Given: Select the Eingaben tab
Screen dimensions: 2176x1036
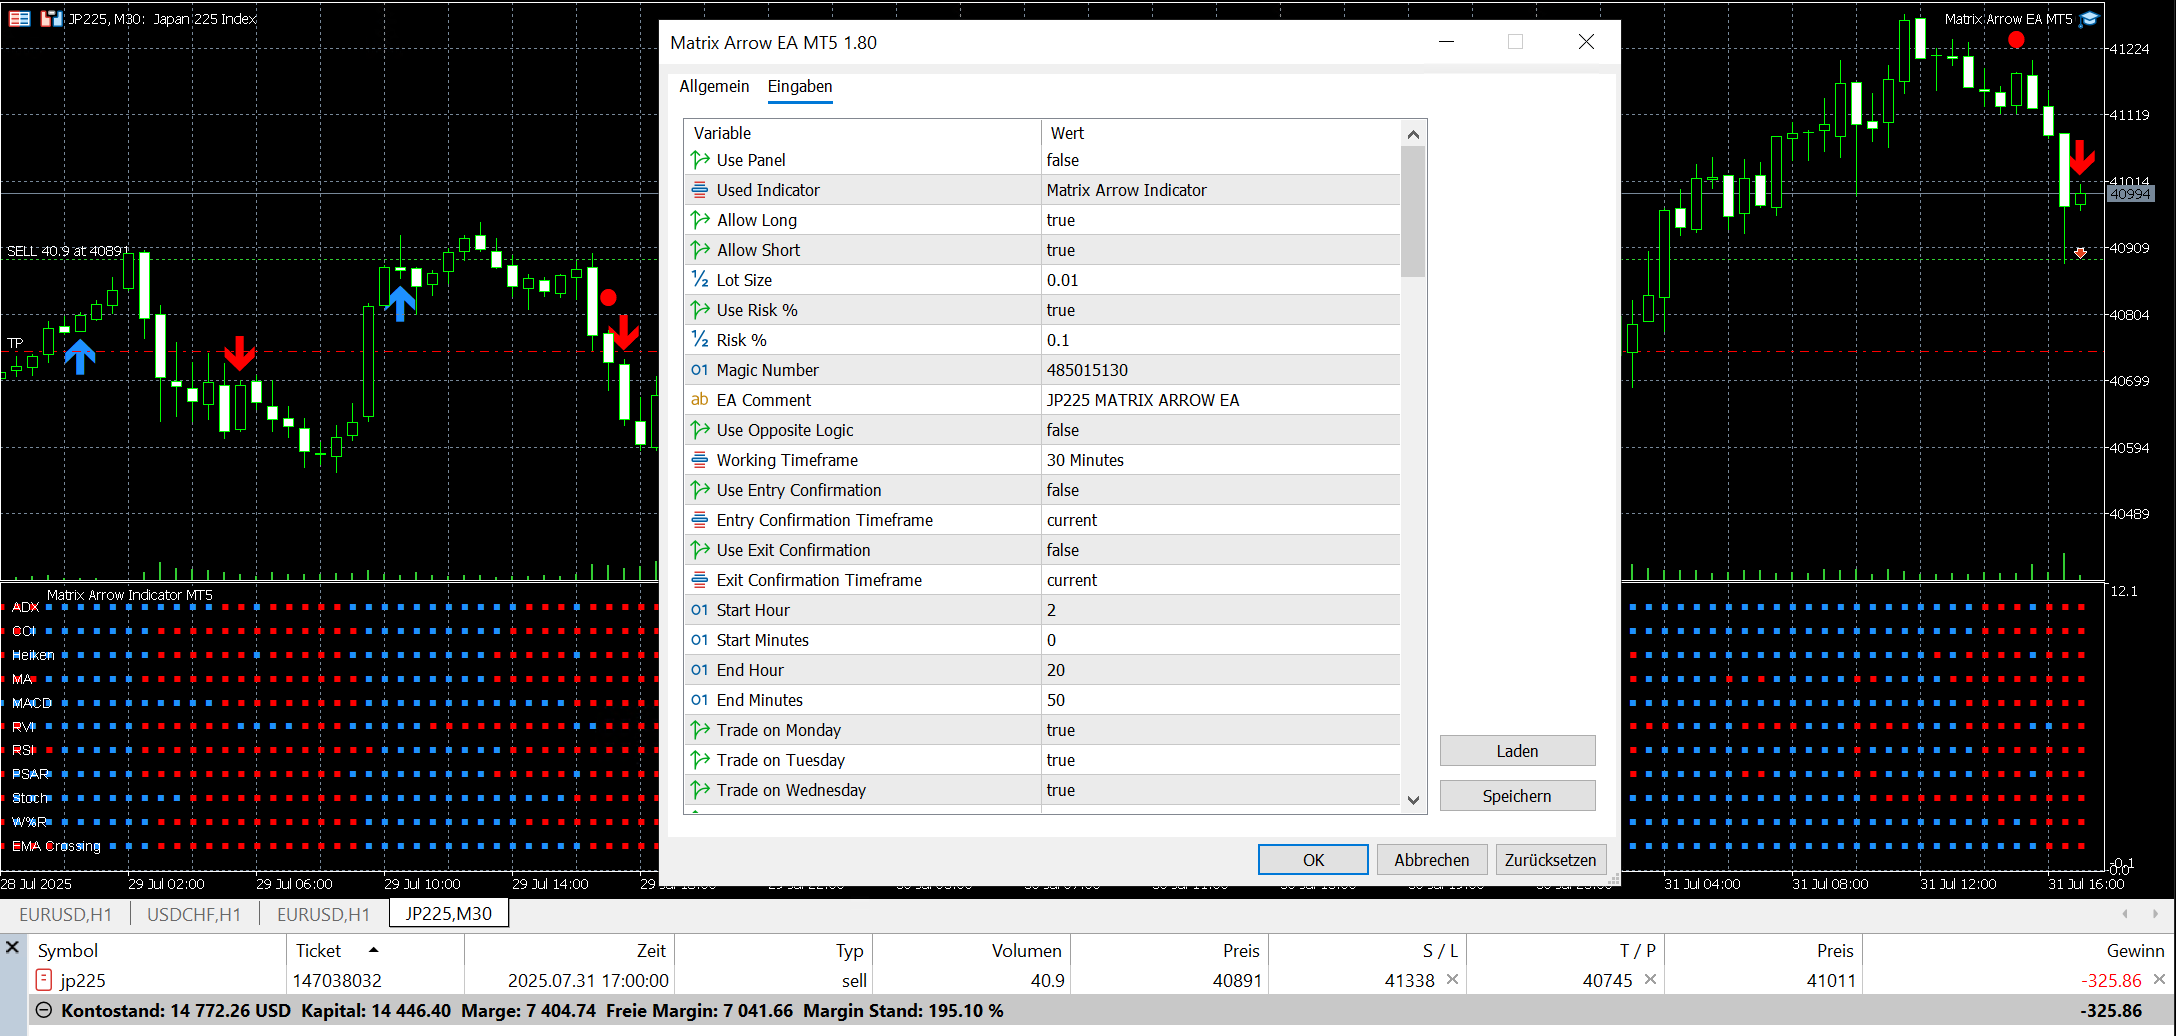Looking at the screenshot, I should (x=800, y=86).
